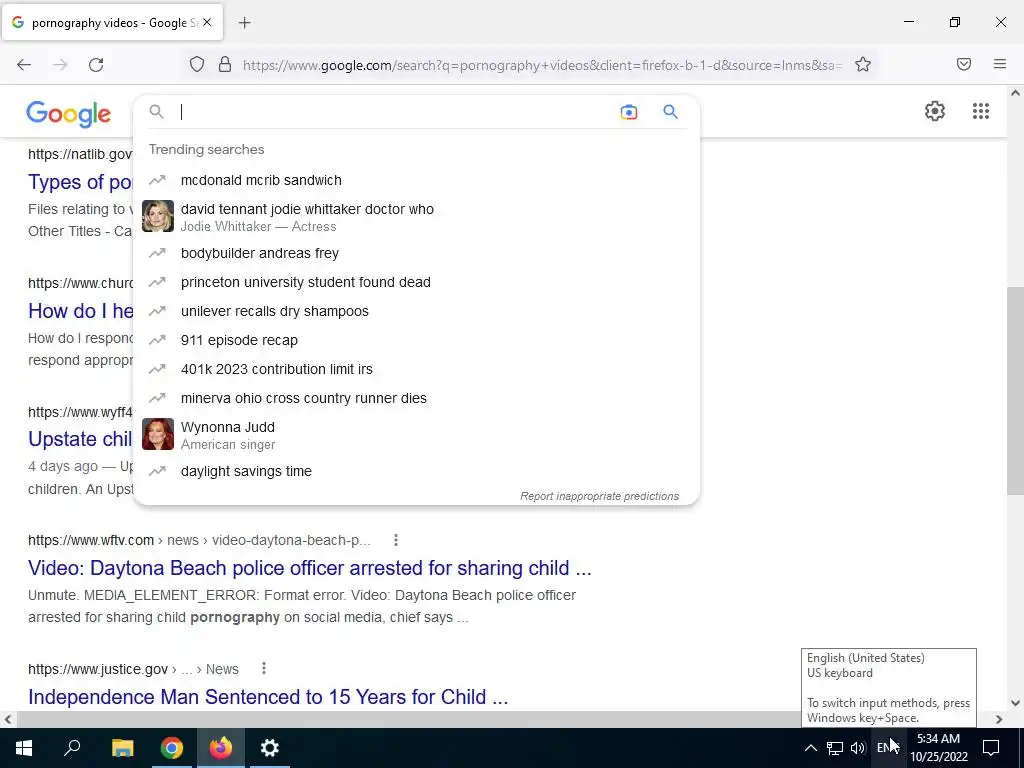Open File Explorer from the taskbar

coord(122,748)
